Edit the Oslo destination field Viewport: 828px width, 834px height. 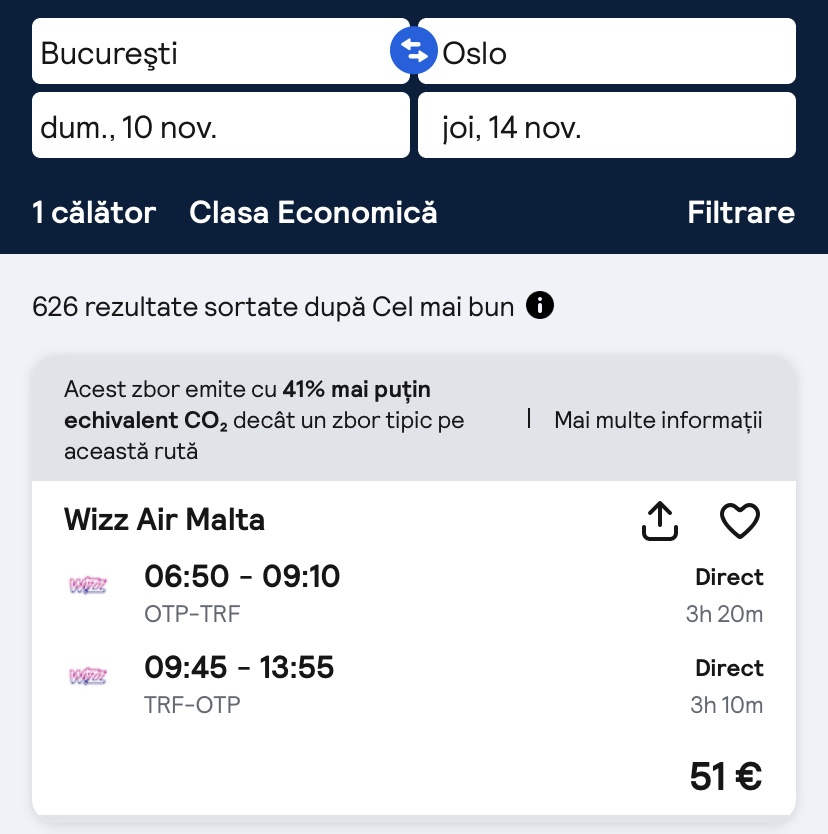coord(615,51)
